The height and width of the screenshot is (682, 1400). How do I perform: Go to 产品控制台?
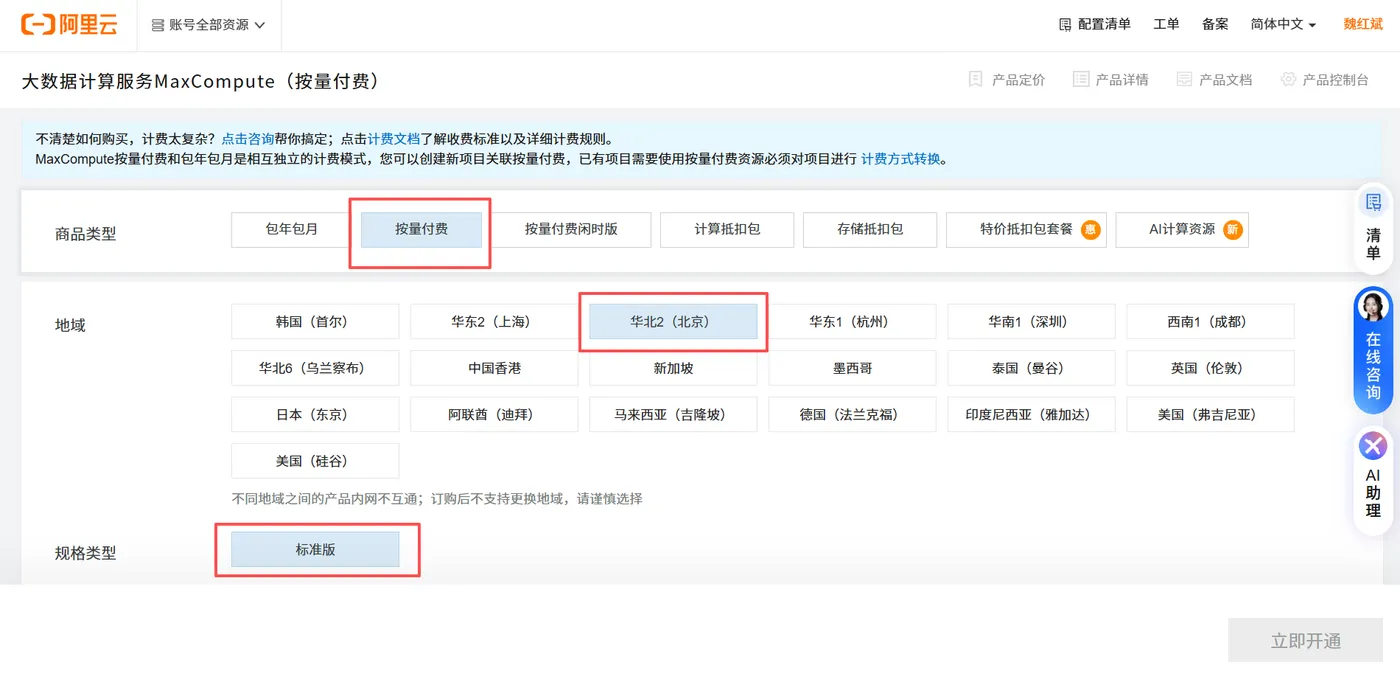[1324, 79]
